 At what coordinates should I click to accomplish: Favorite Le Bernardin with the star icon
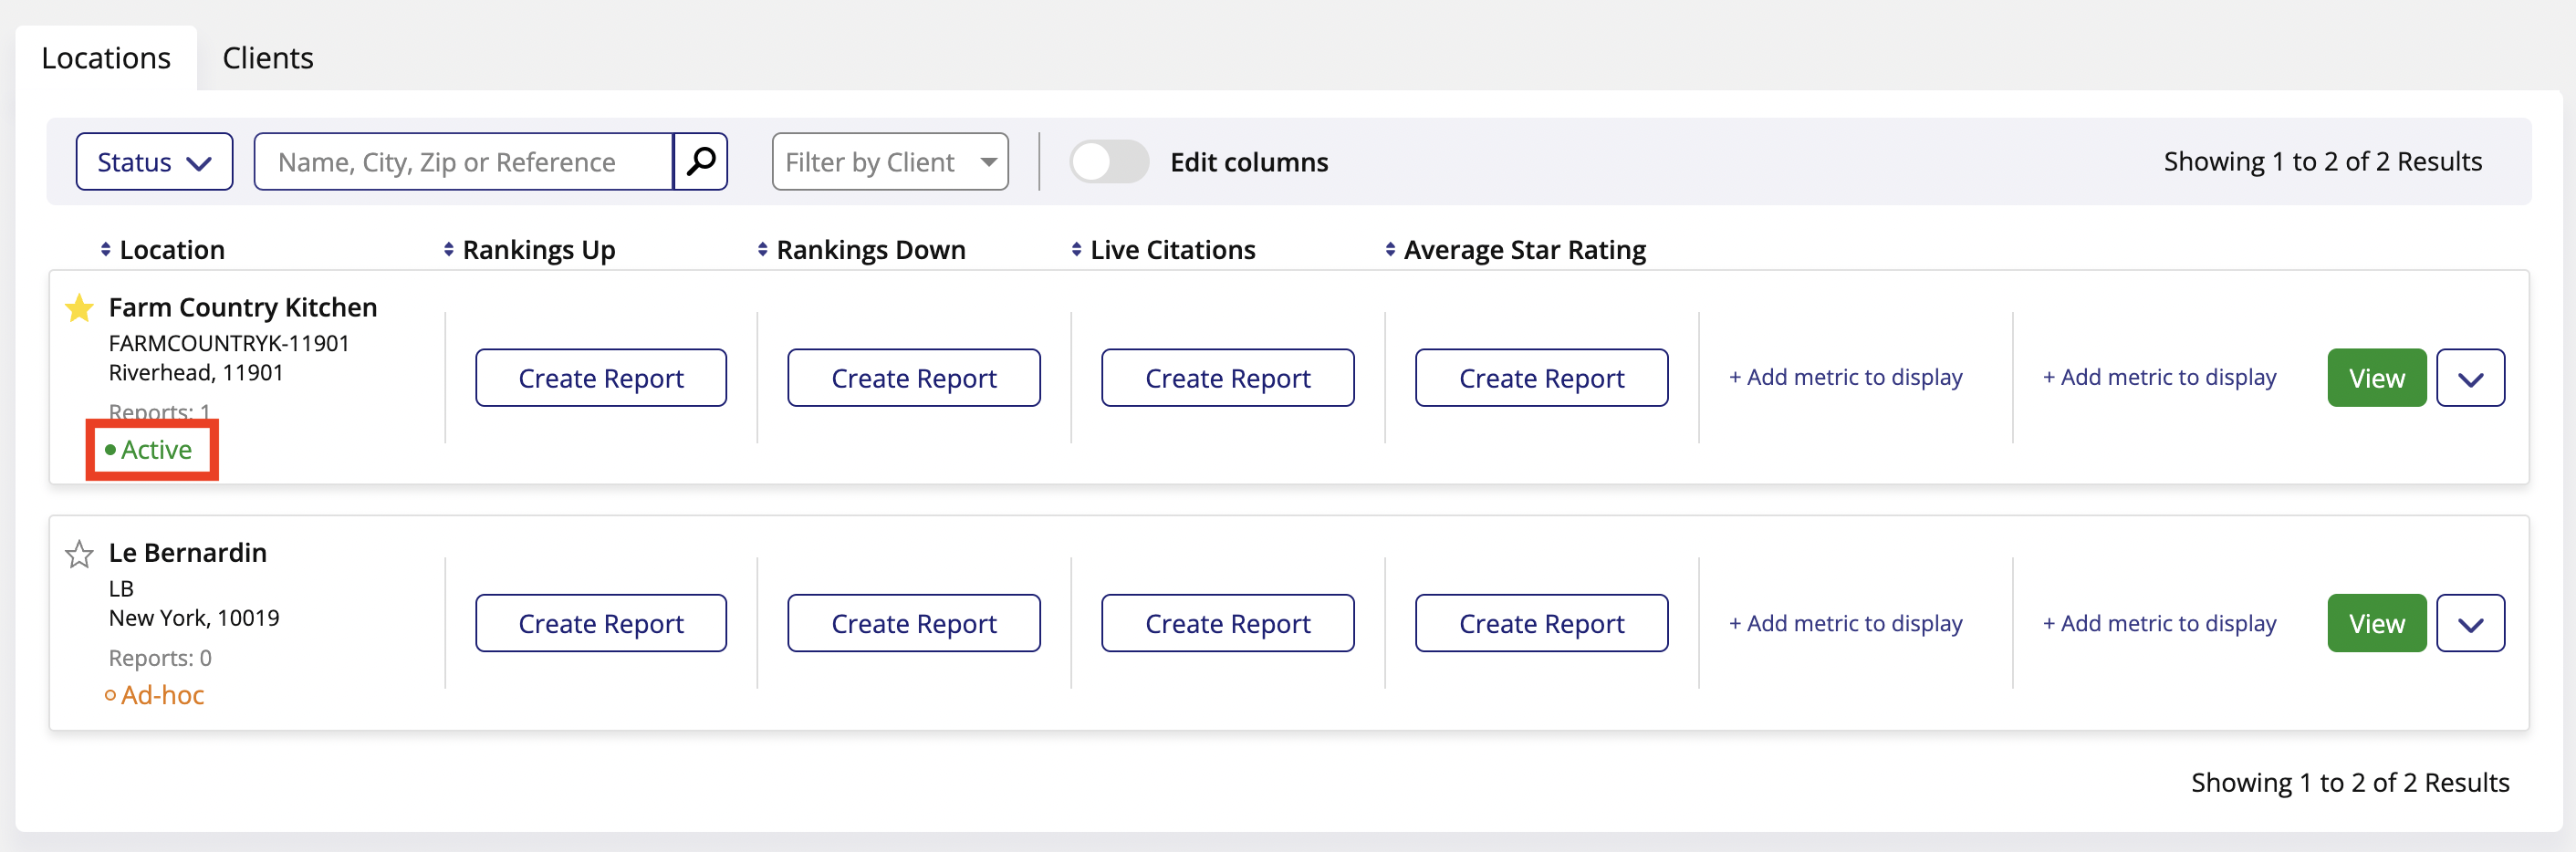79,554
